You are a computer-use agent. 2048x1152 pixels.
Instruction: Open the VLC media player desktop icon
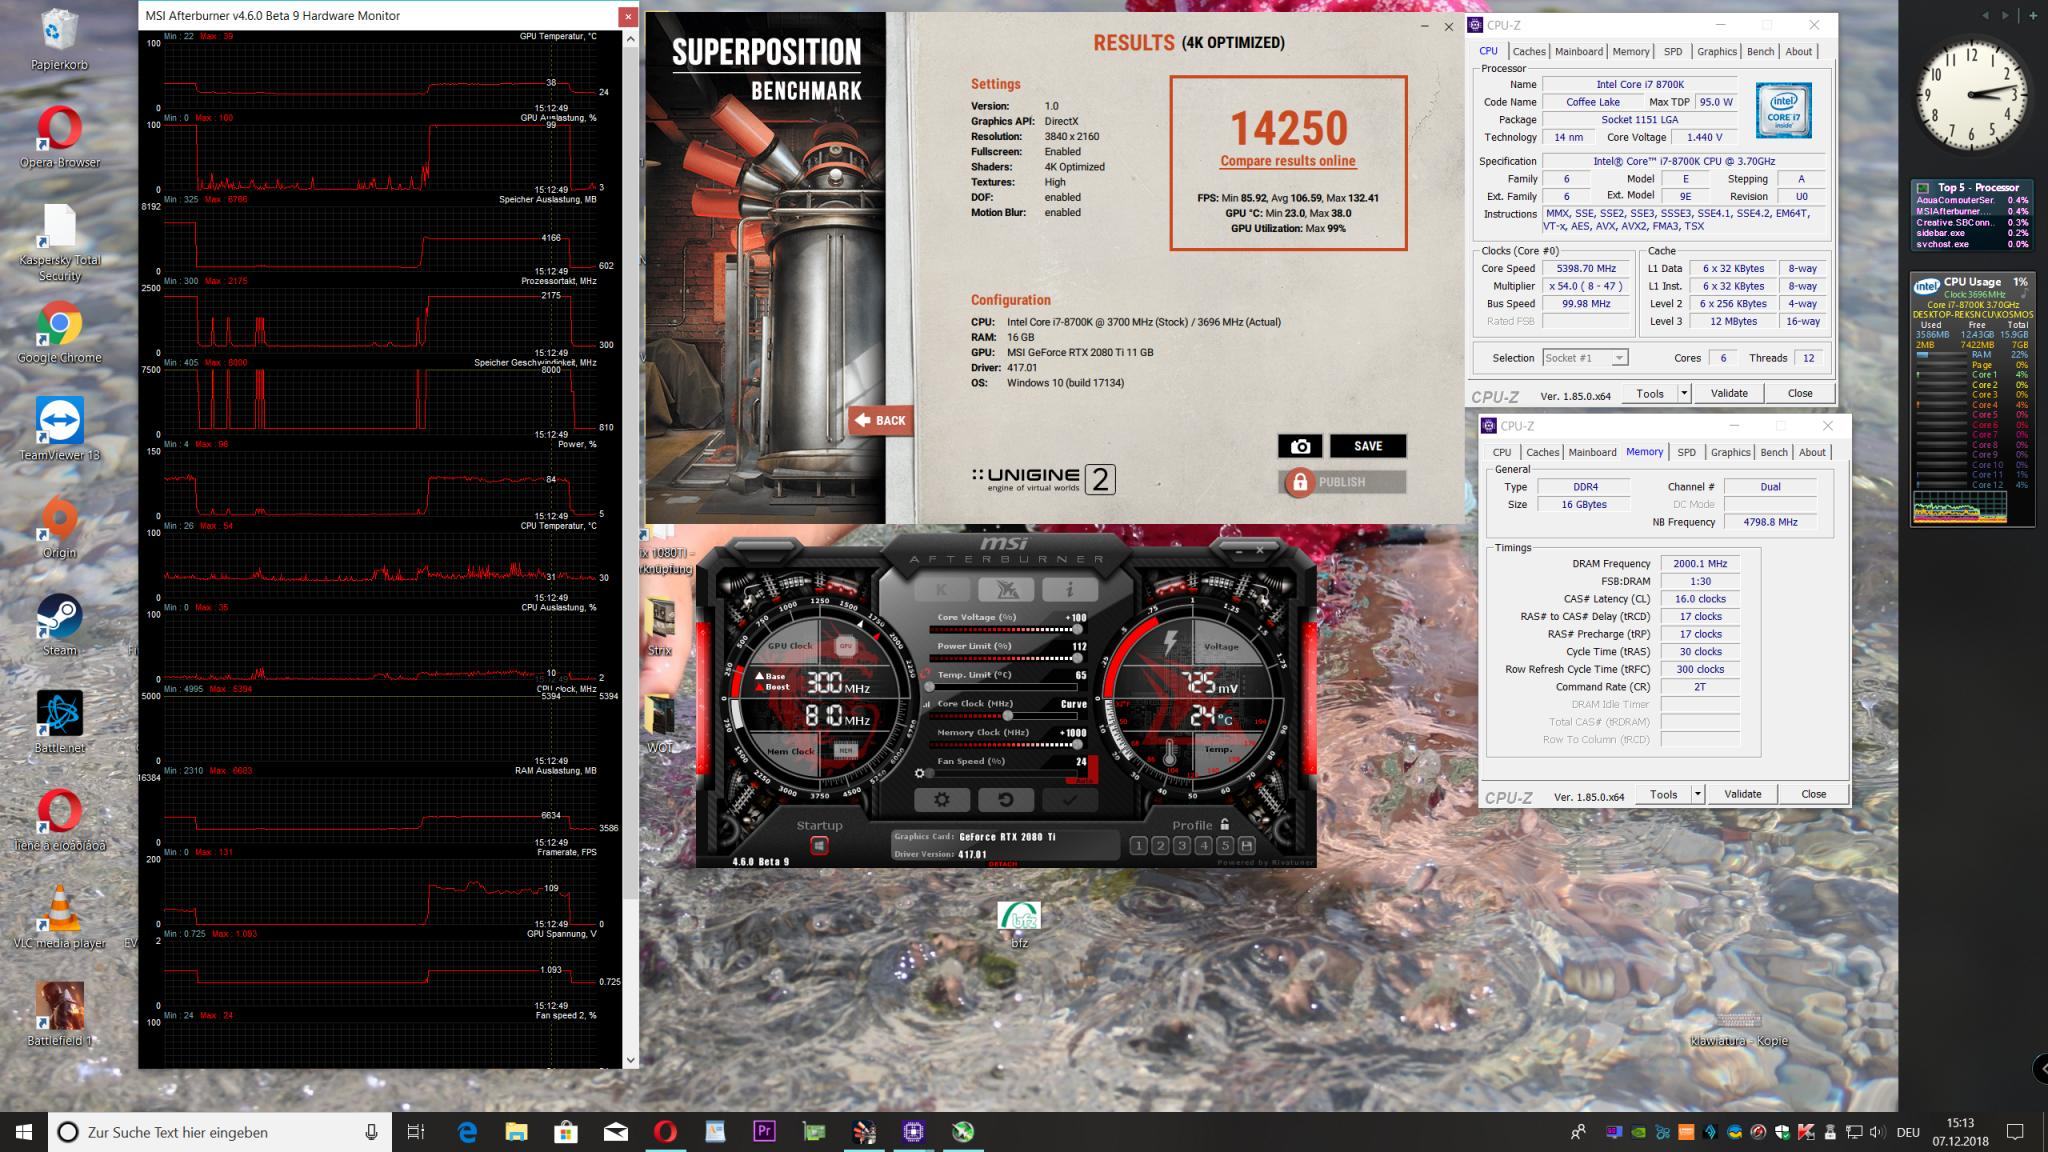click(x=60, y=917)
